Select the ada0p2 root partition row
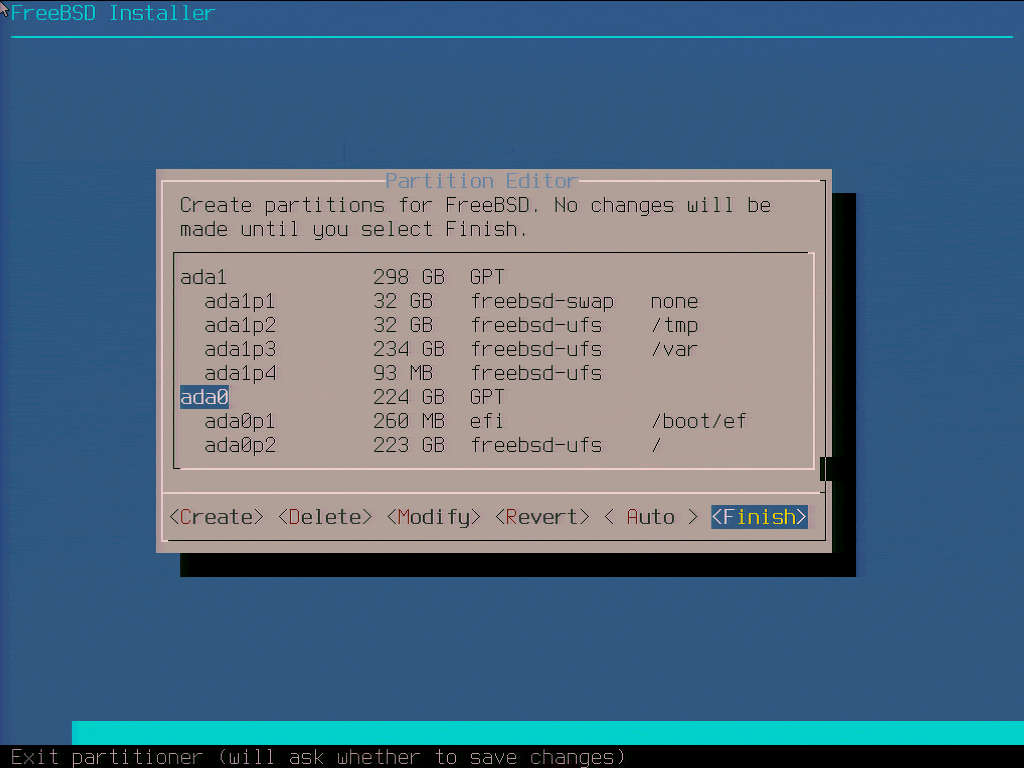 (494, 445)
